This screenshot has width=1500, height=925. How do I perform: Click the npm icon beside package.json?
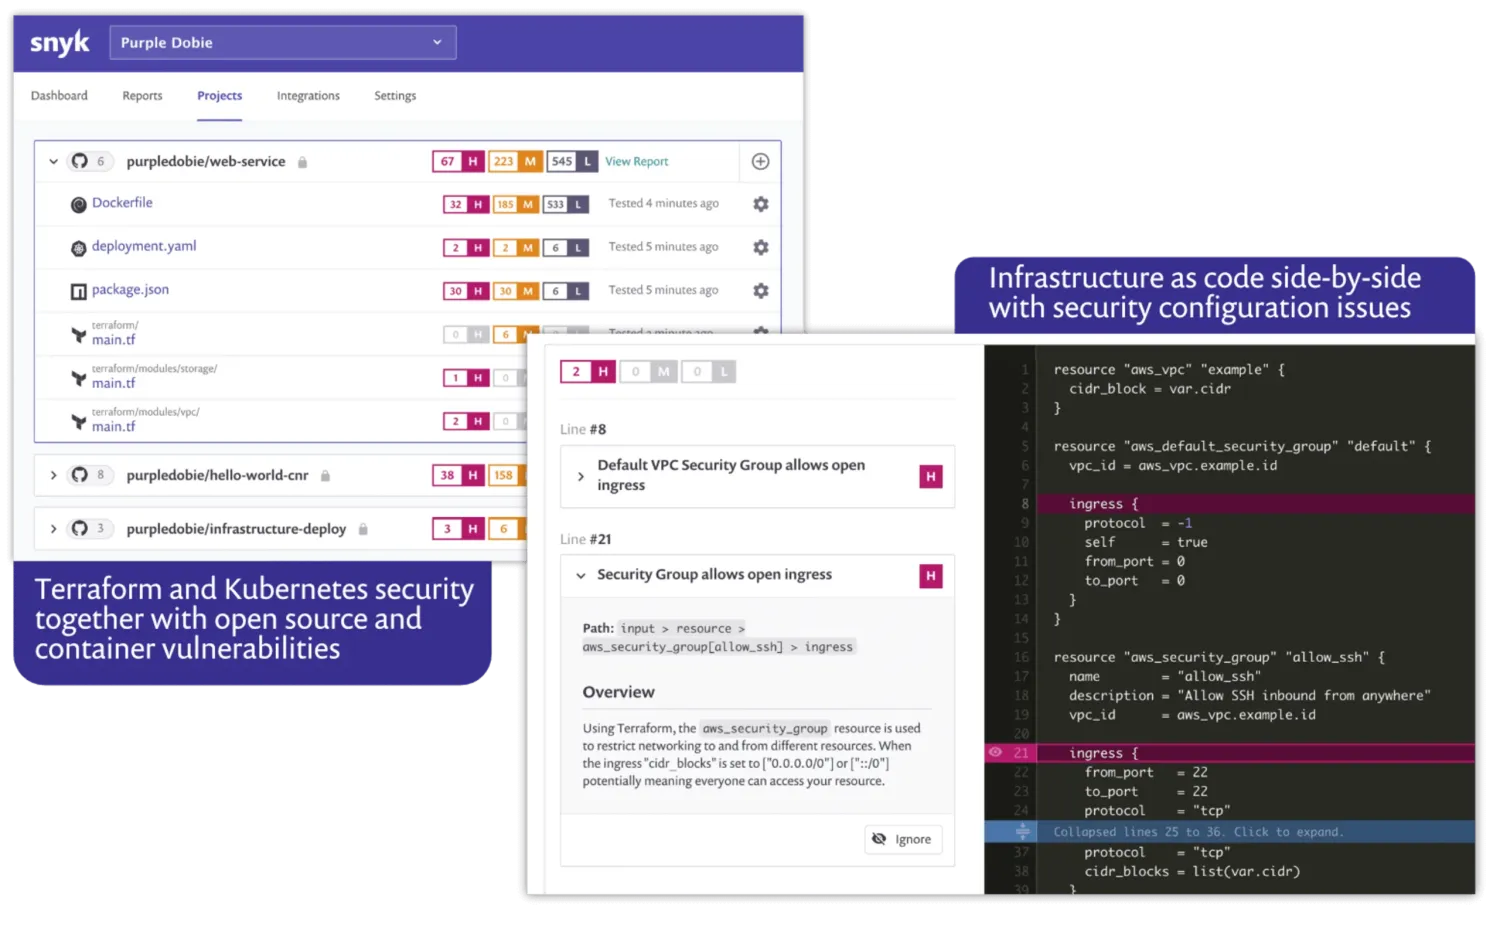(x=79, y=292)
